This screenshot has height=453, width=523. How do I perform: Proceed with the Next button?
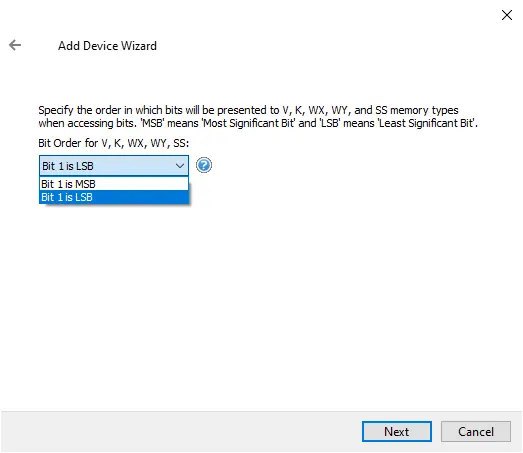397,431
